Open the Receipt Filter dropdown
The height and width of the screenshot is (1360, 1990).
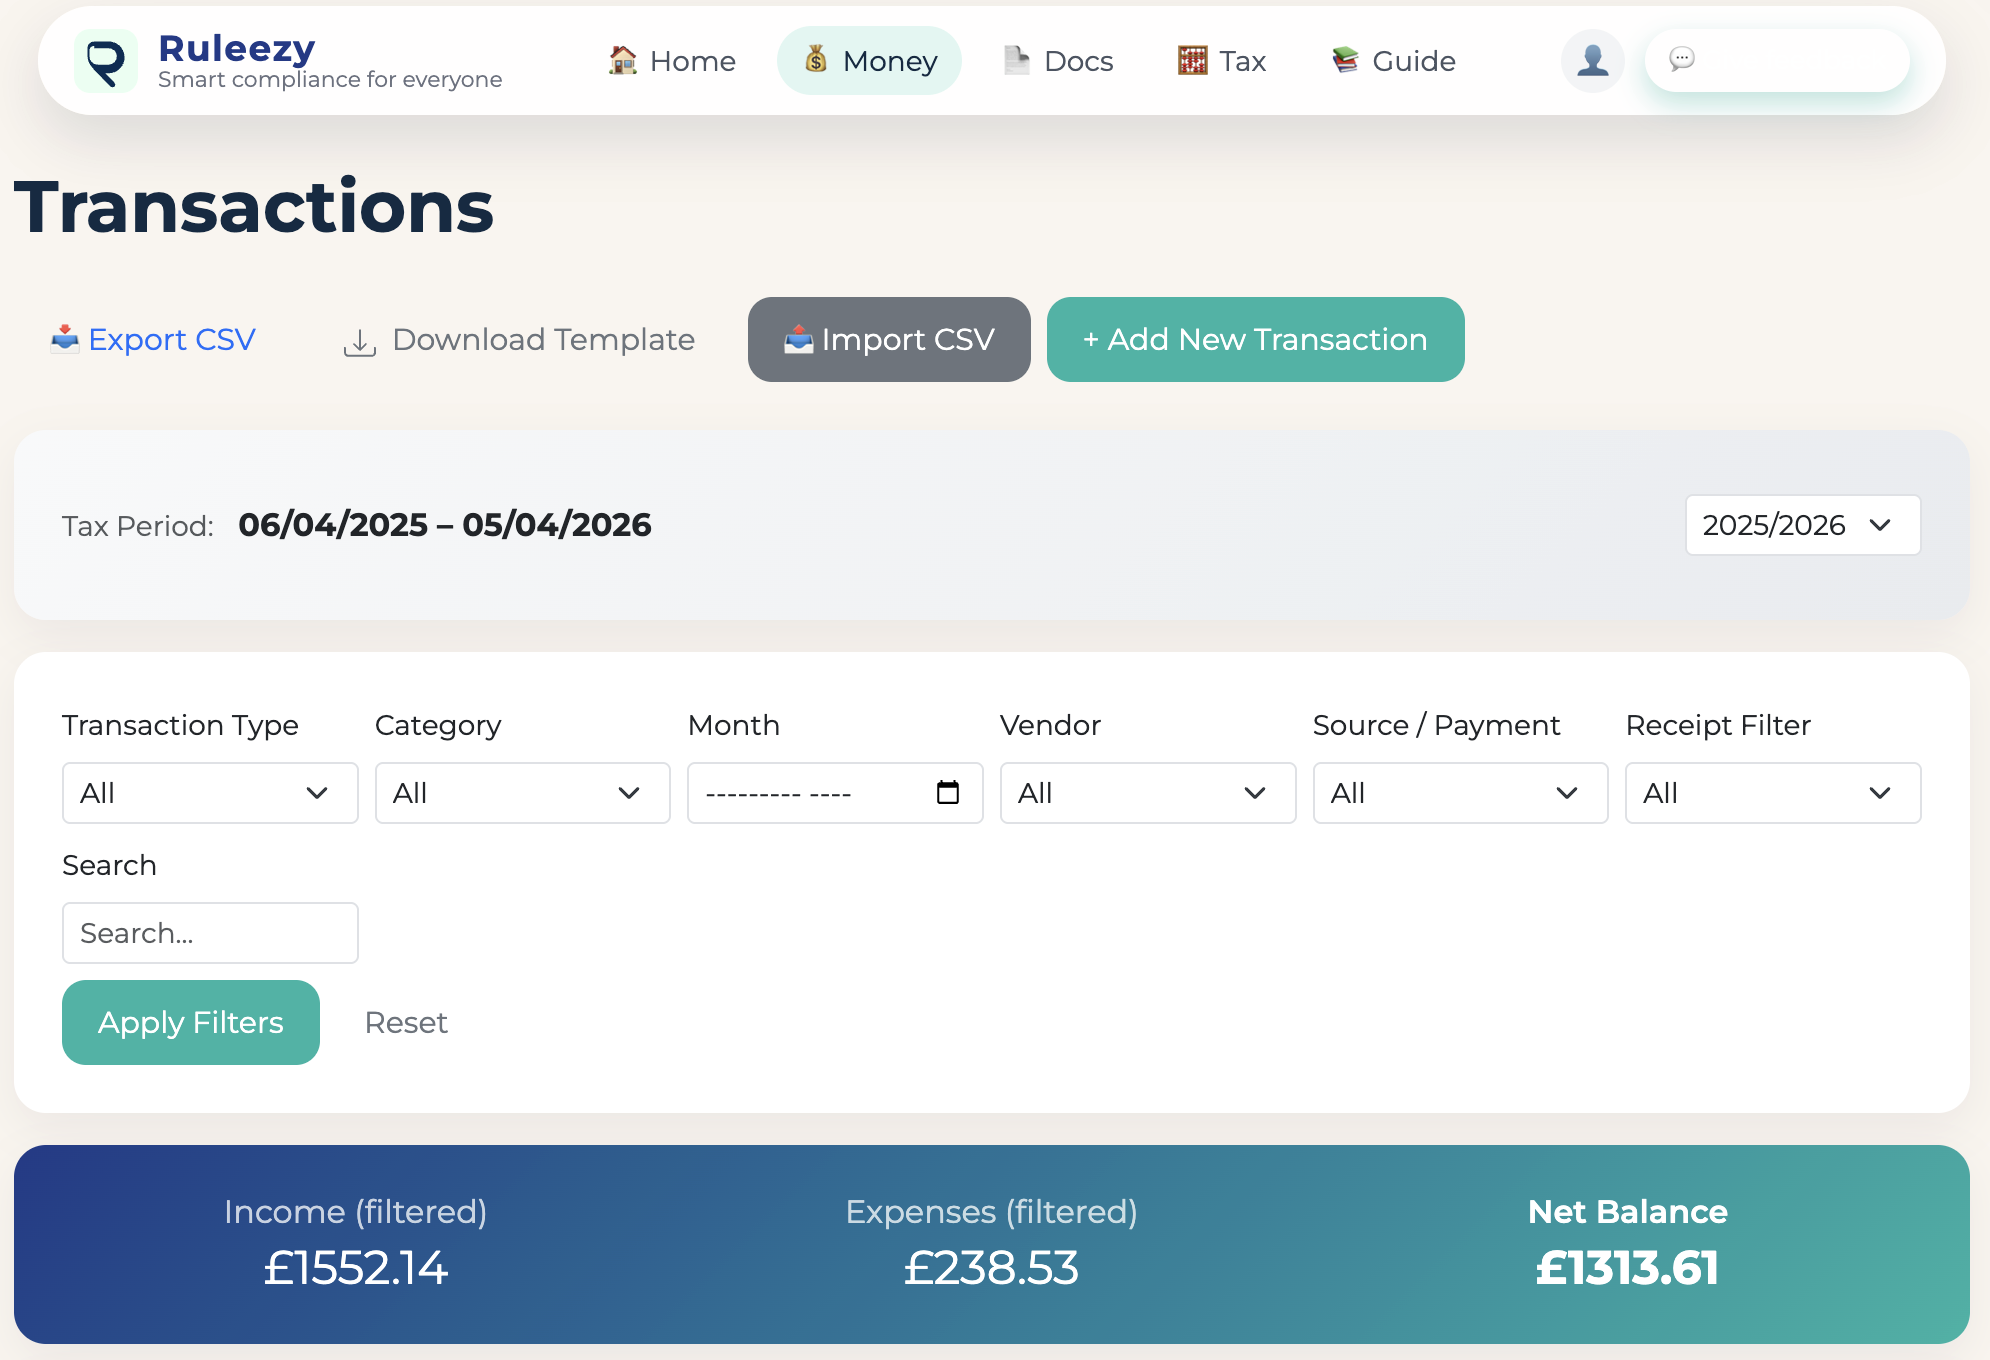(x=1770, y=793)
